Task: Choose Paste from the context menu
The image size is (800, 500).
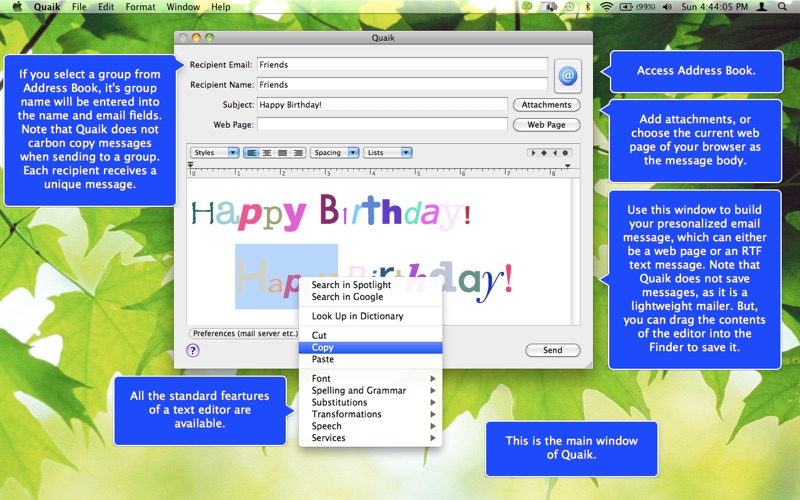Action: tap(370, 359)
